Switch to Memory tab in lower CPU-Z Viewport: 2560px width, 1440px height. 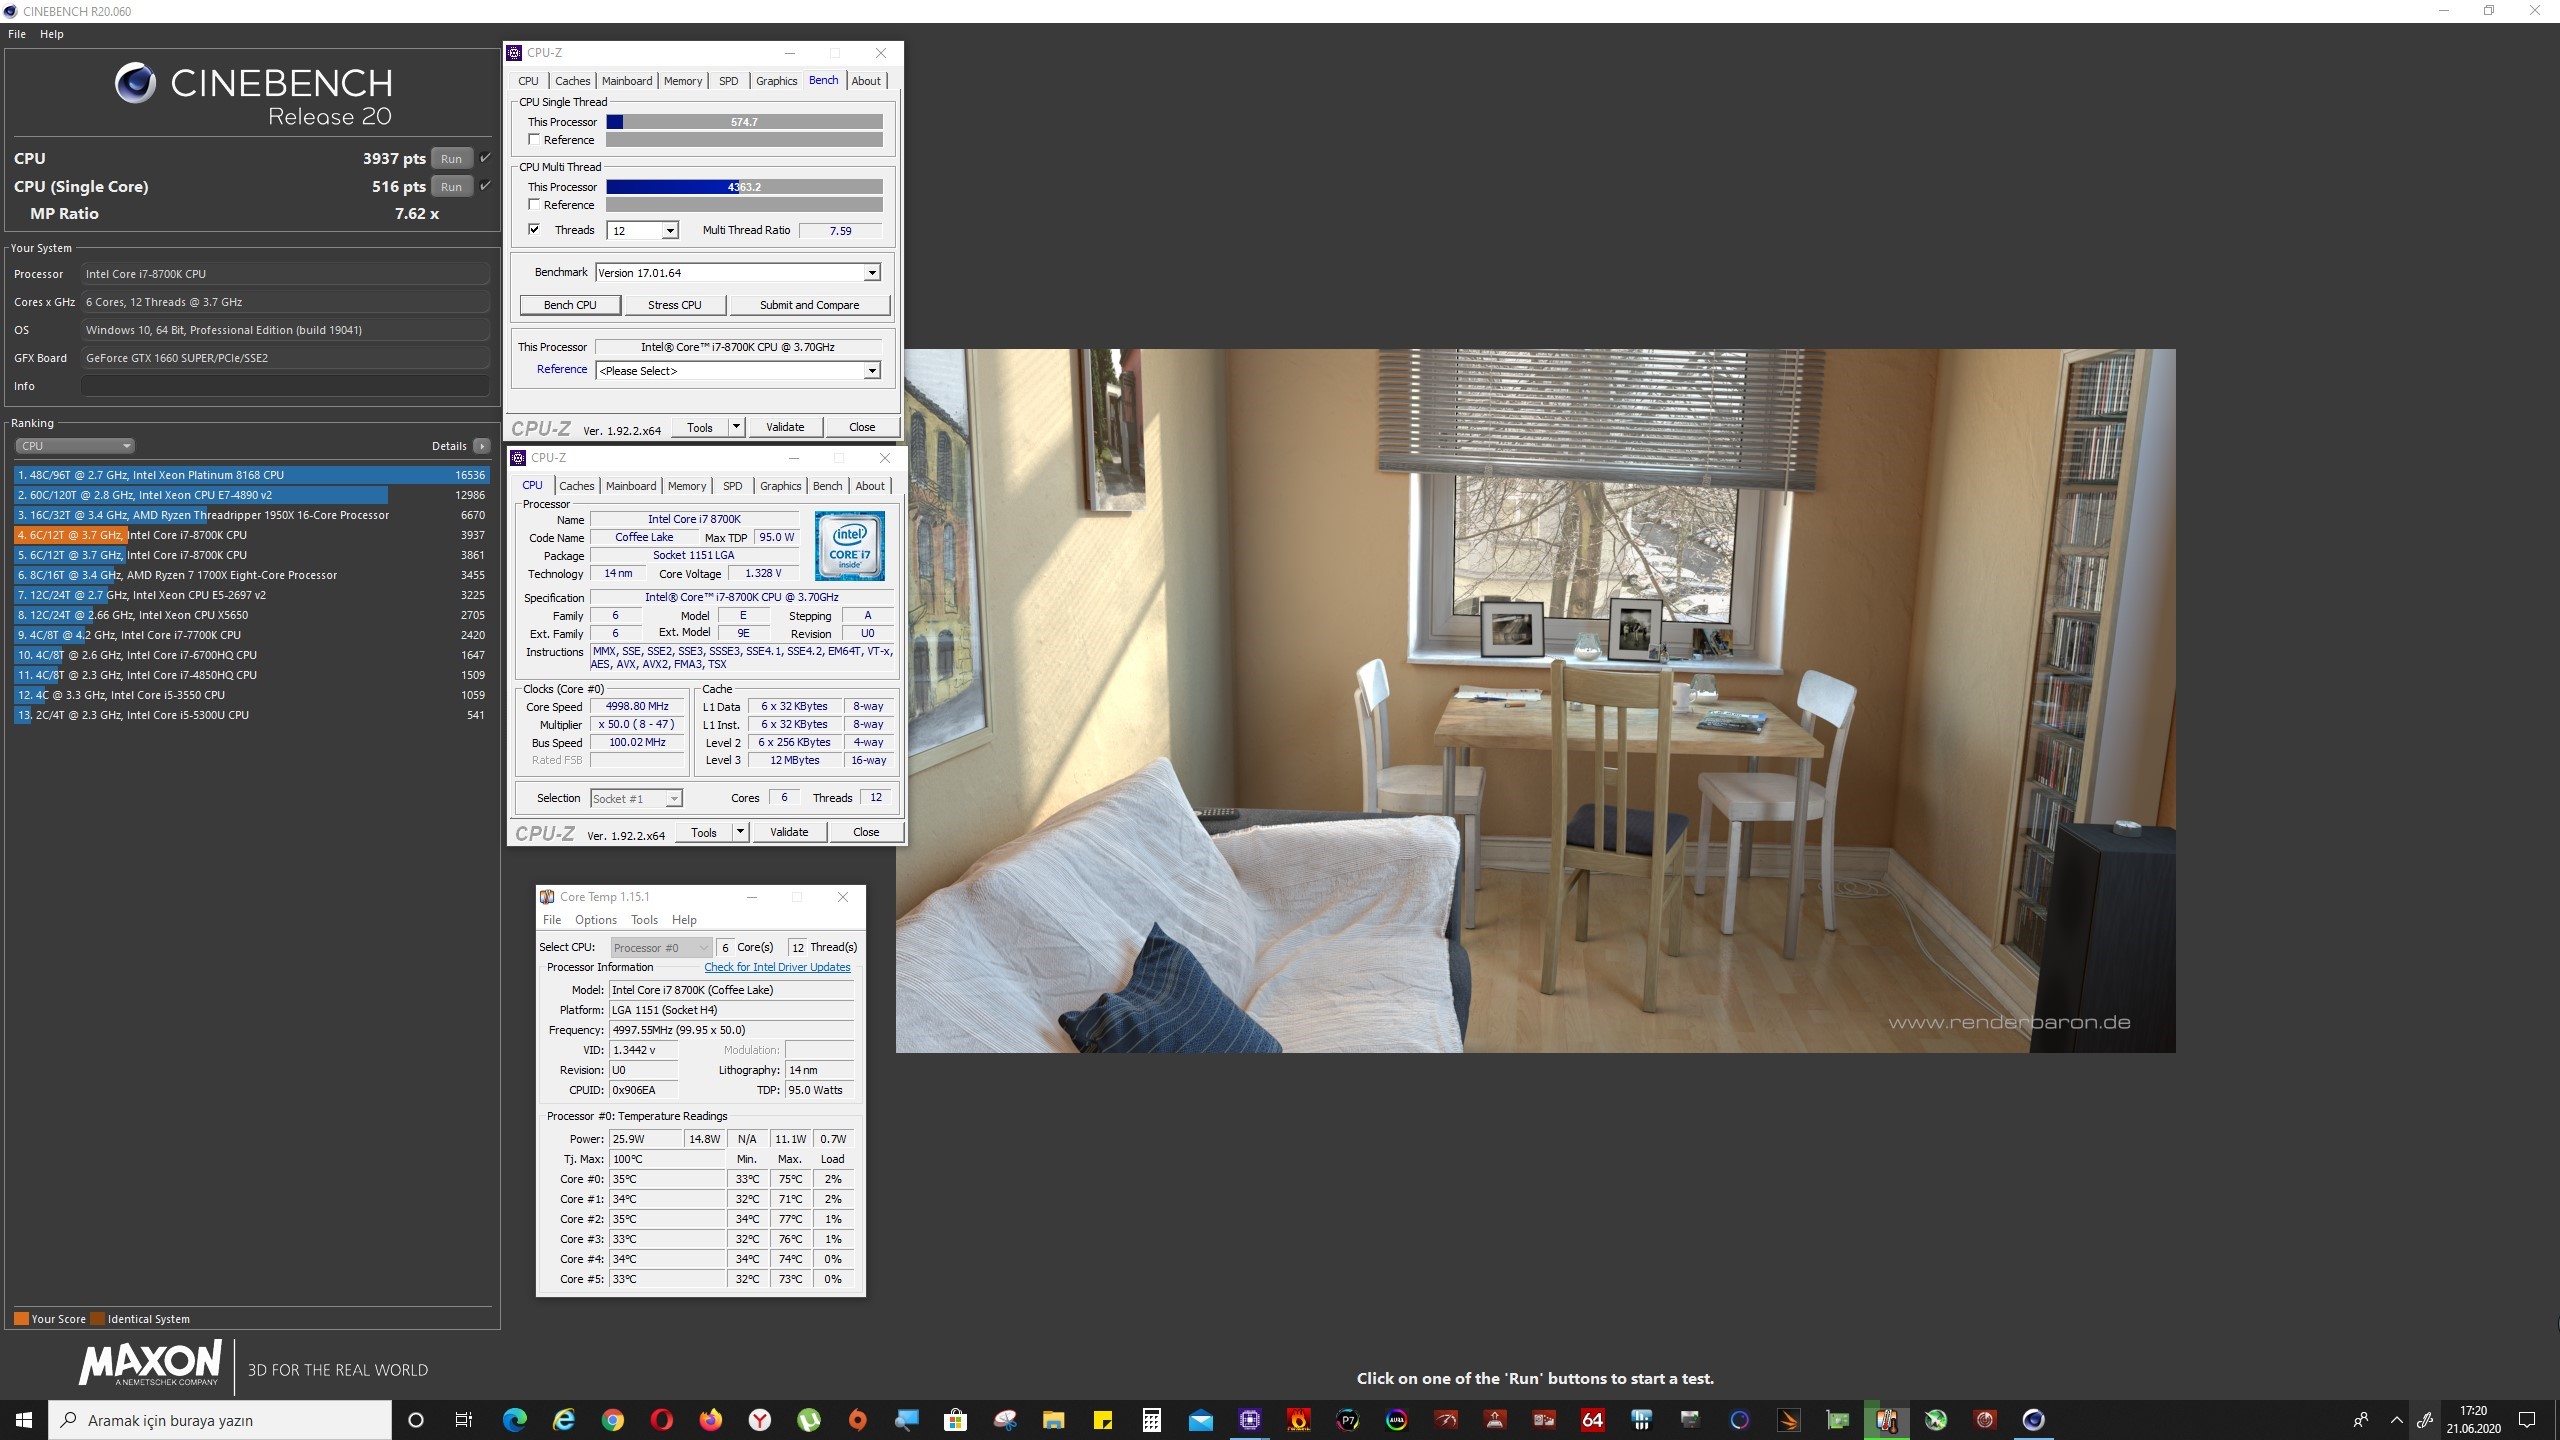(x=687, y=486)
